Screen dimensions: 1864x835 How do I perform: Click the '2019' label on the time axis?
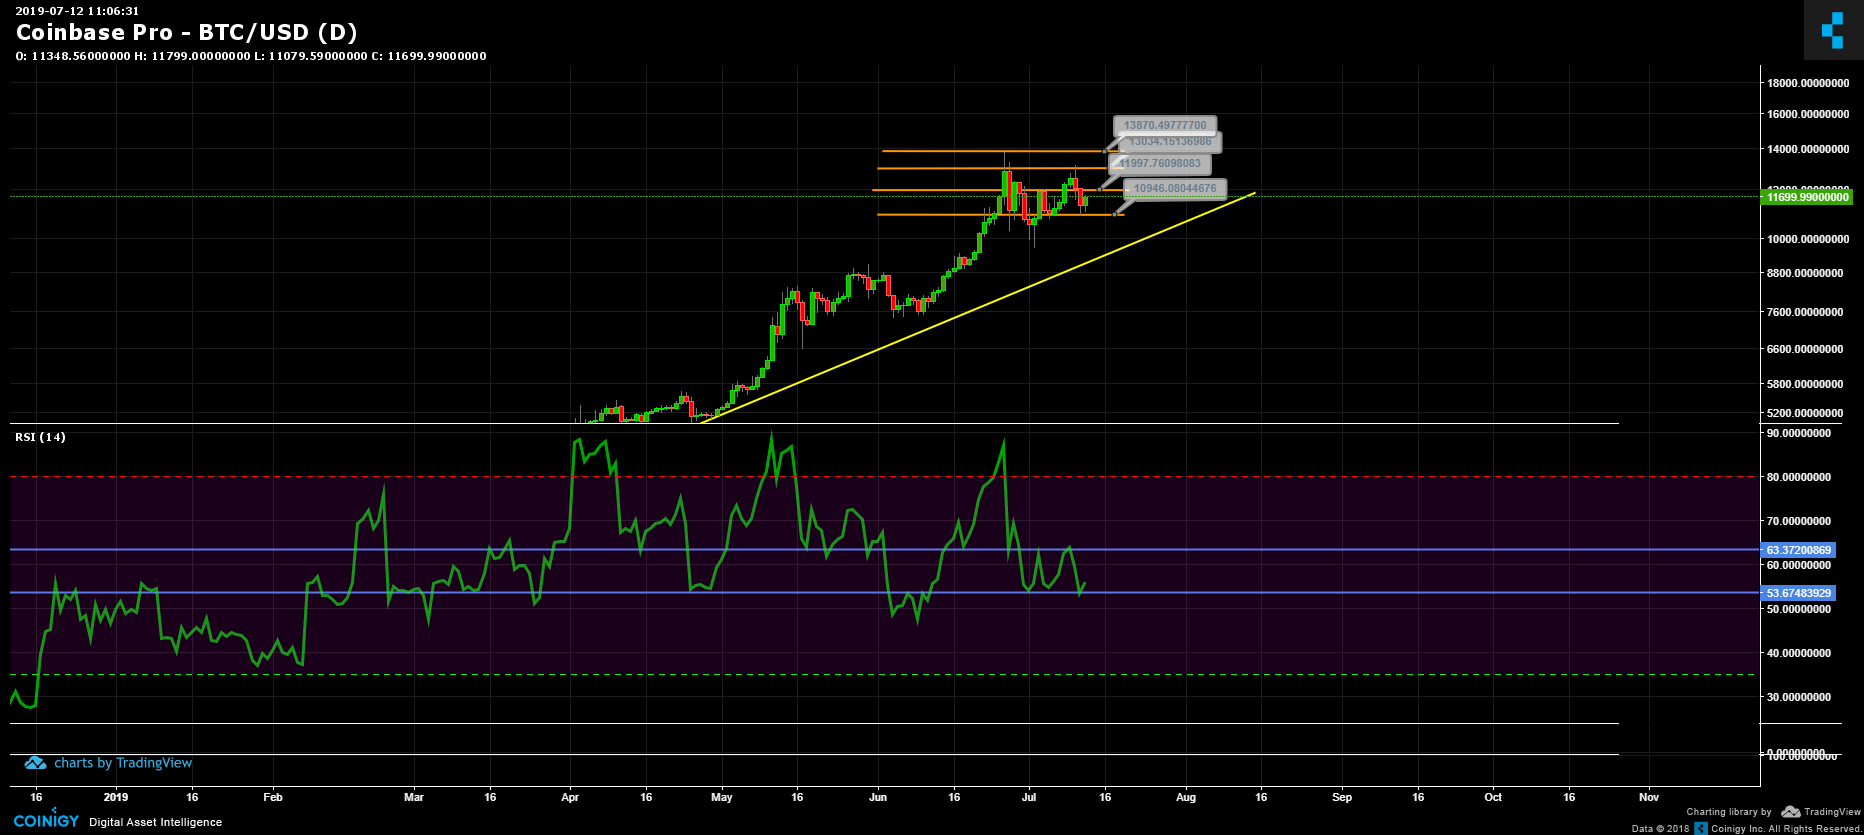pos(116,797)
